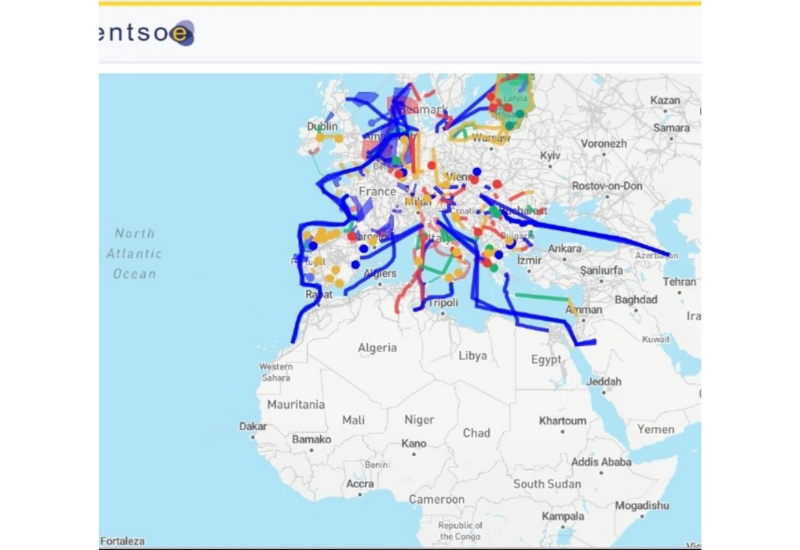Click the Baghdad city label
Screen dimensions: 800x550
tap(636, 300)
